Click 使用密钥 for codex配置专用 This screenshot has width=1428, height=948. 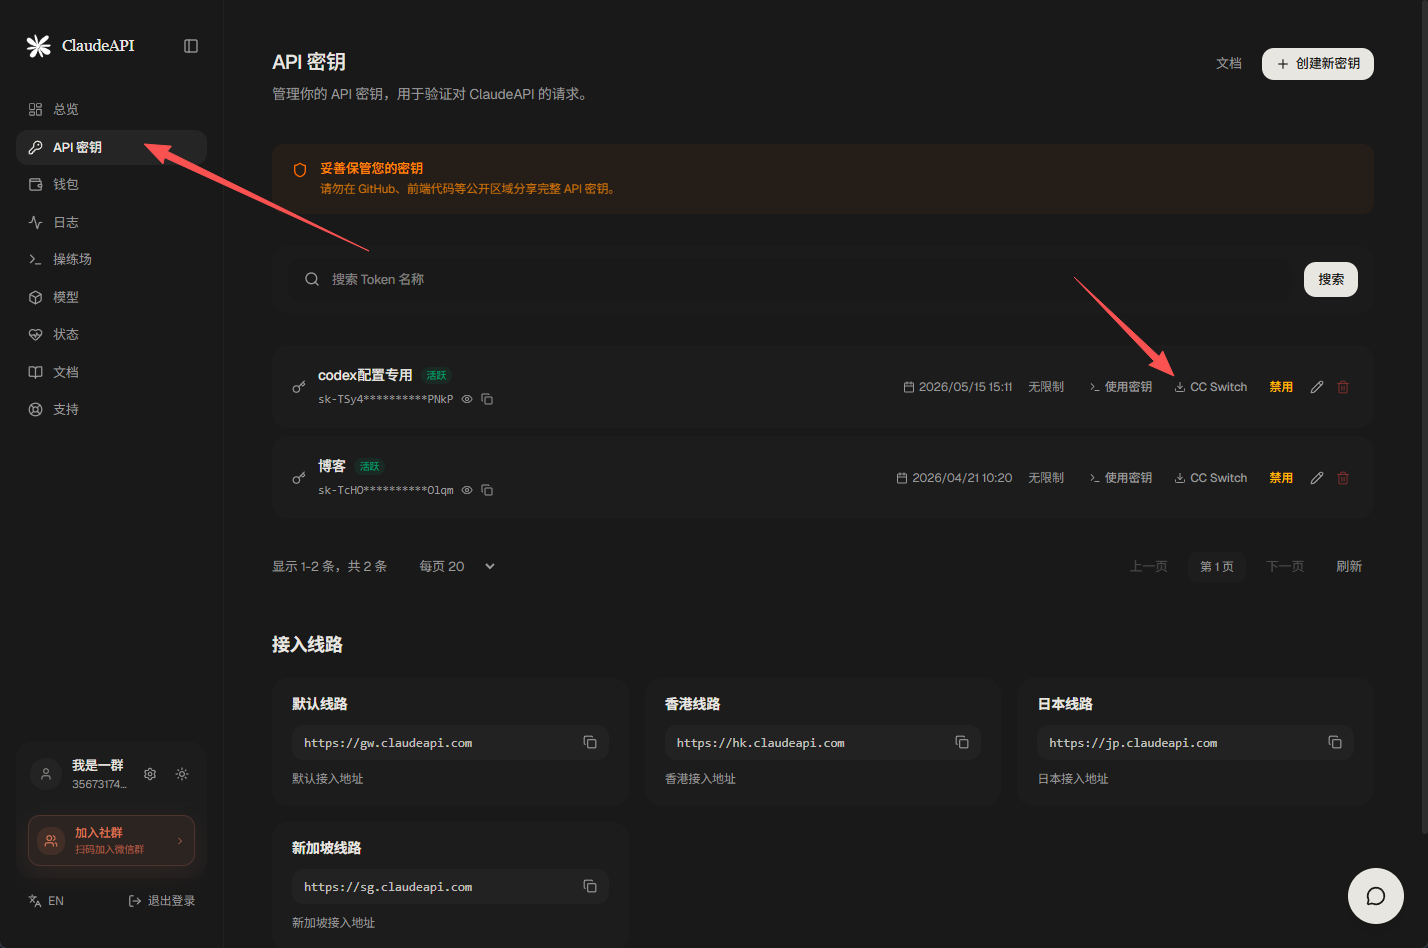(1121, 387)
